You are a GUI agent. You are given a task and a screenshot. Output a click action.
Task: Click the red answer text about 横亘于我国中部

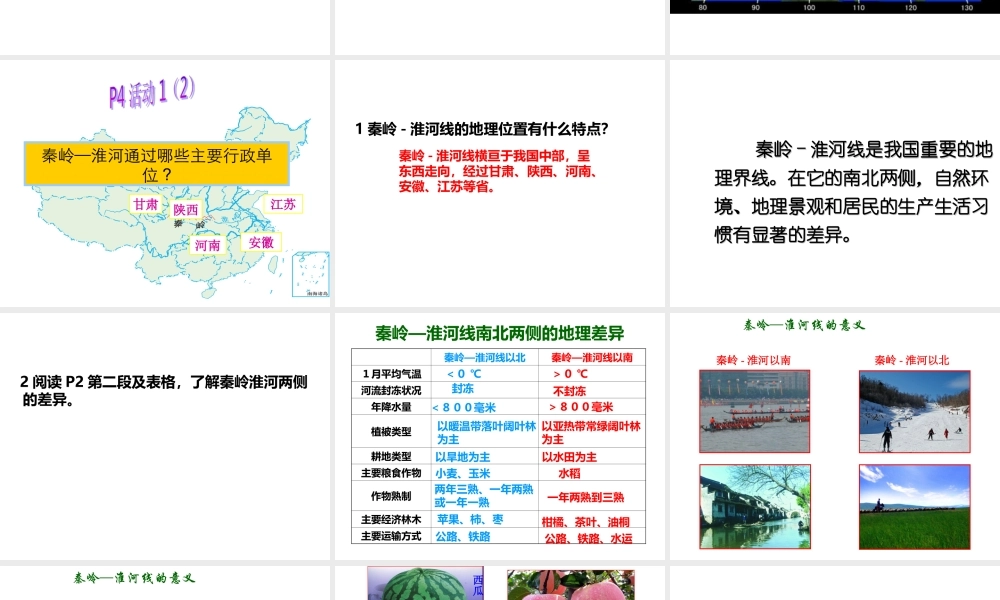click(497, 171)
